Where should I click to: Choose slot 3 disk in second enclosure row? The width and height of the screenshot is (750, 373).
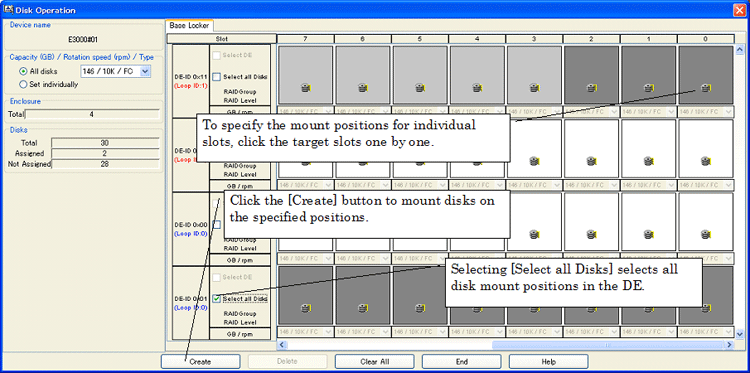534,148
